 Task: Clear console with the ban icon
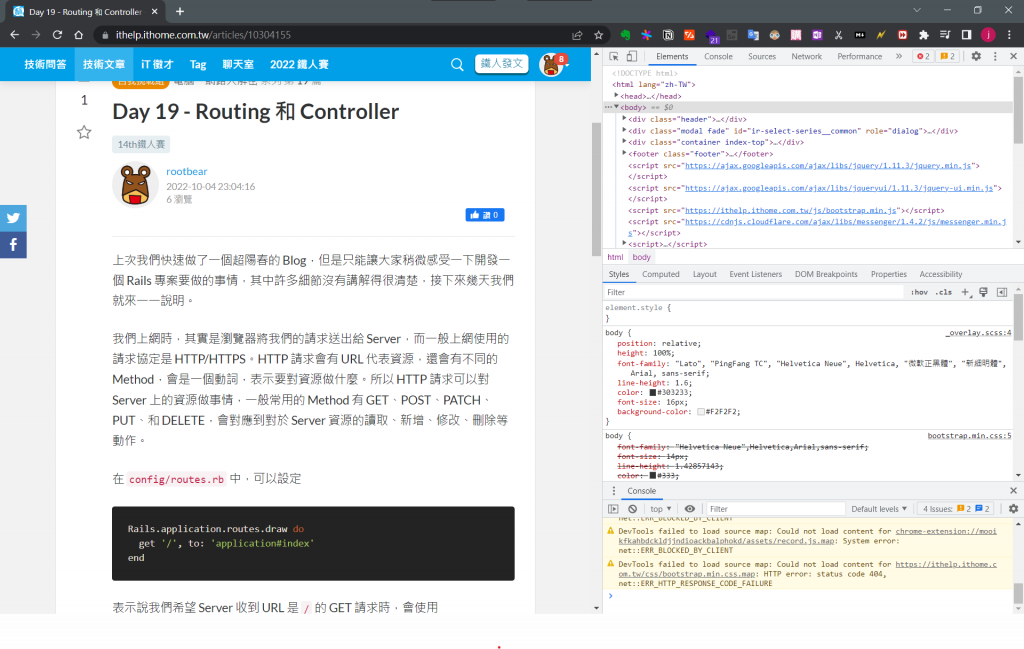tap(632, 509)
